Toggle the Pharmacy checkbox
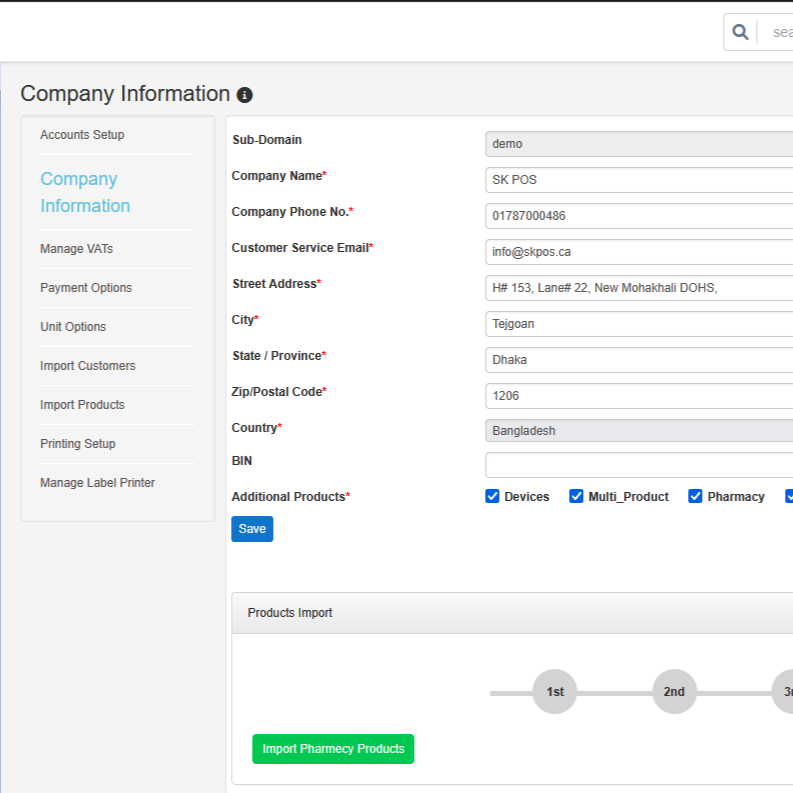Screen dimensions: 793x793 [695, 496]
